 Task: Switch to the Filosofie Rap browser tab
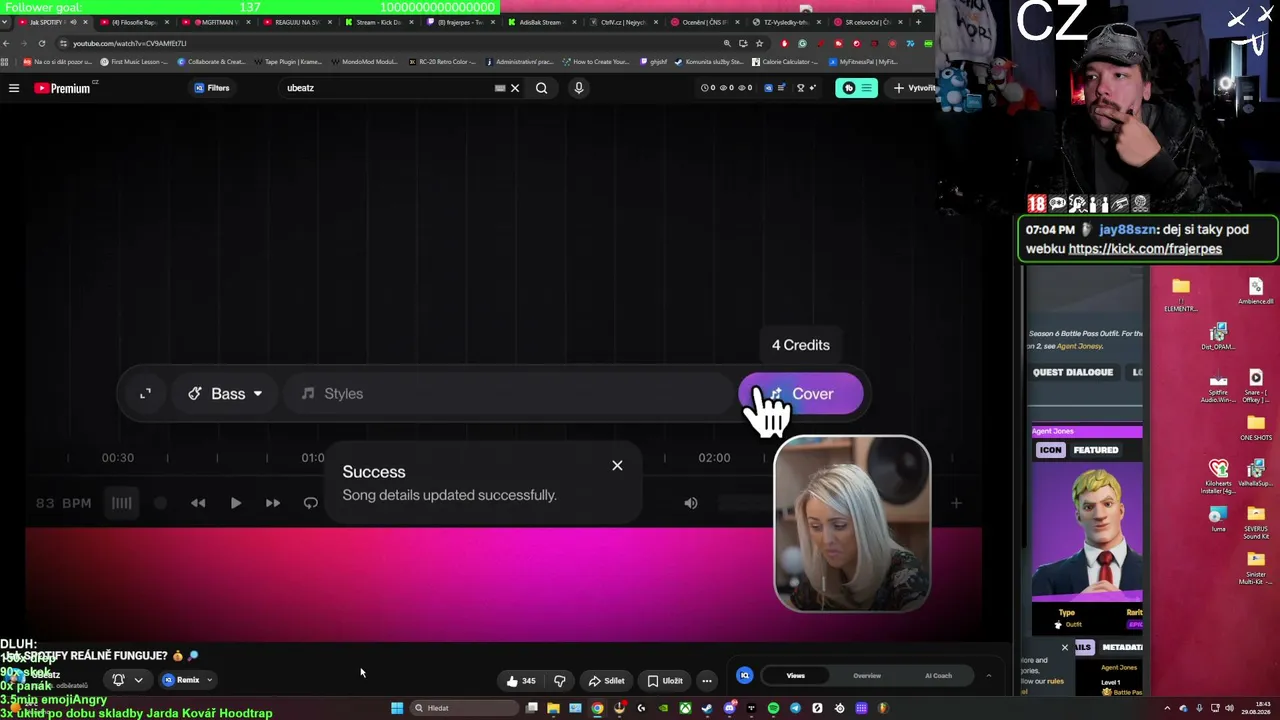pos(133,22)
